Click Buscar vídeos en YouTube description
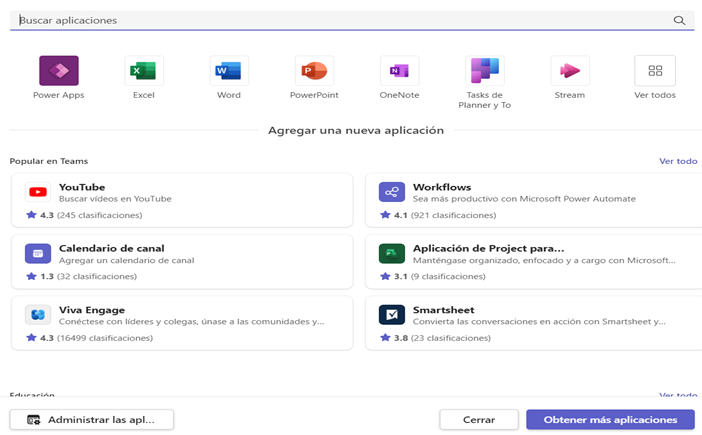702x435 pixels. [x=115, y=199]
